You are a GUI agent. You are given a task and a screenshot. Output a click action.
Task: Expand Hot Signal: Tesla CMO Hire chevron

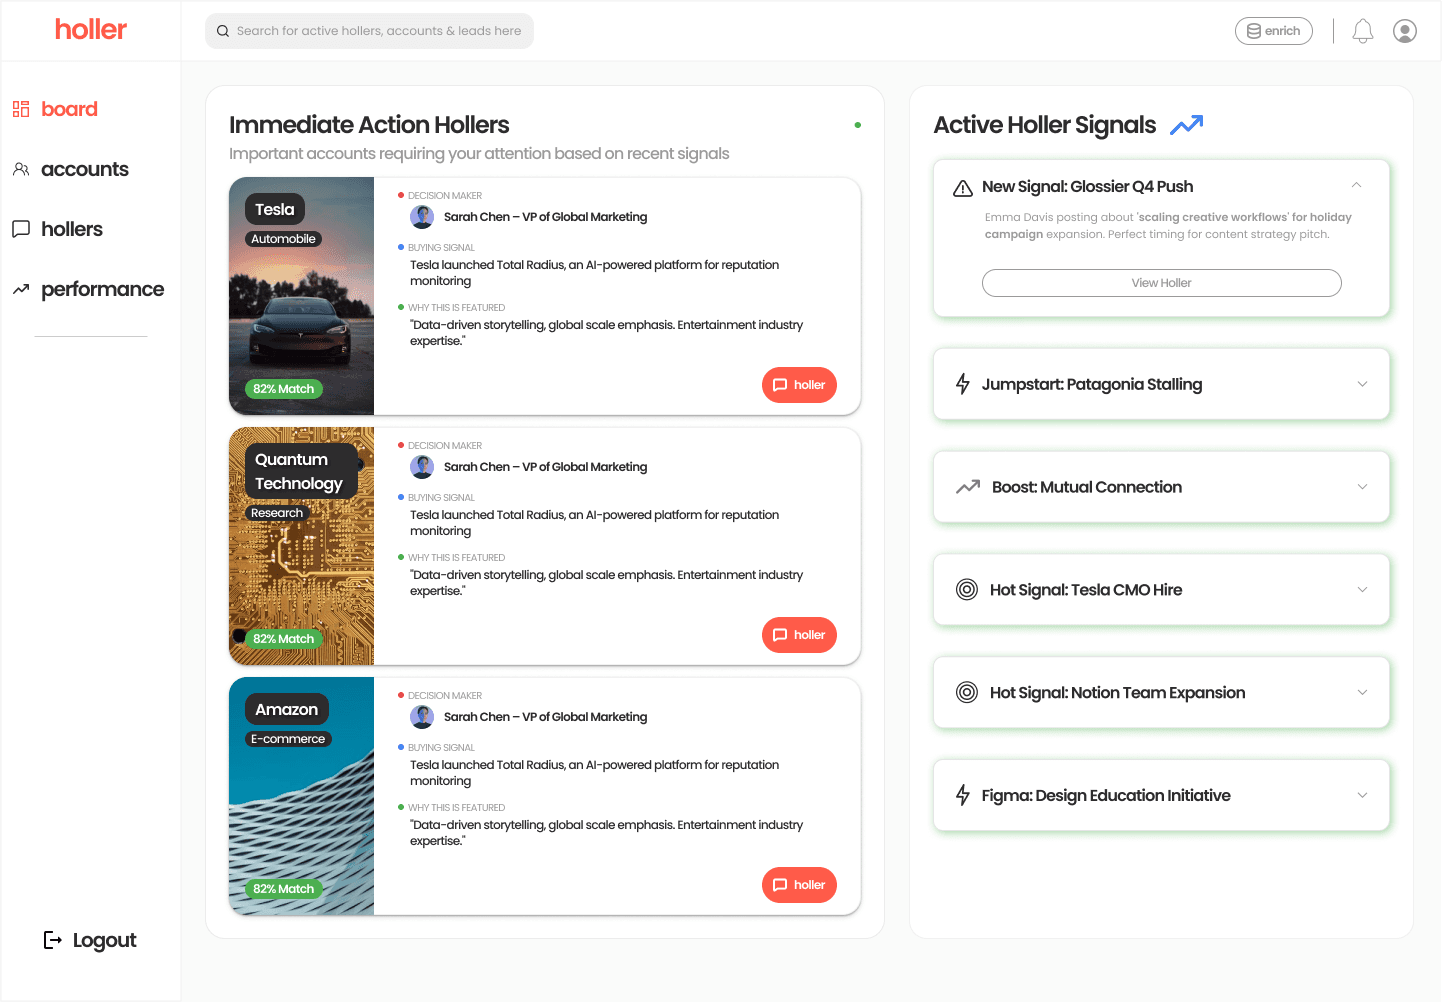point(1362,590)
